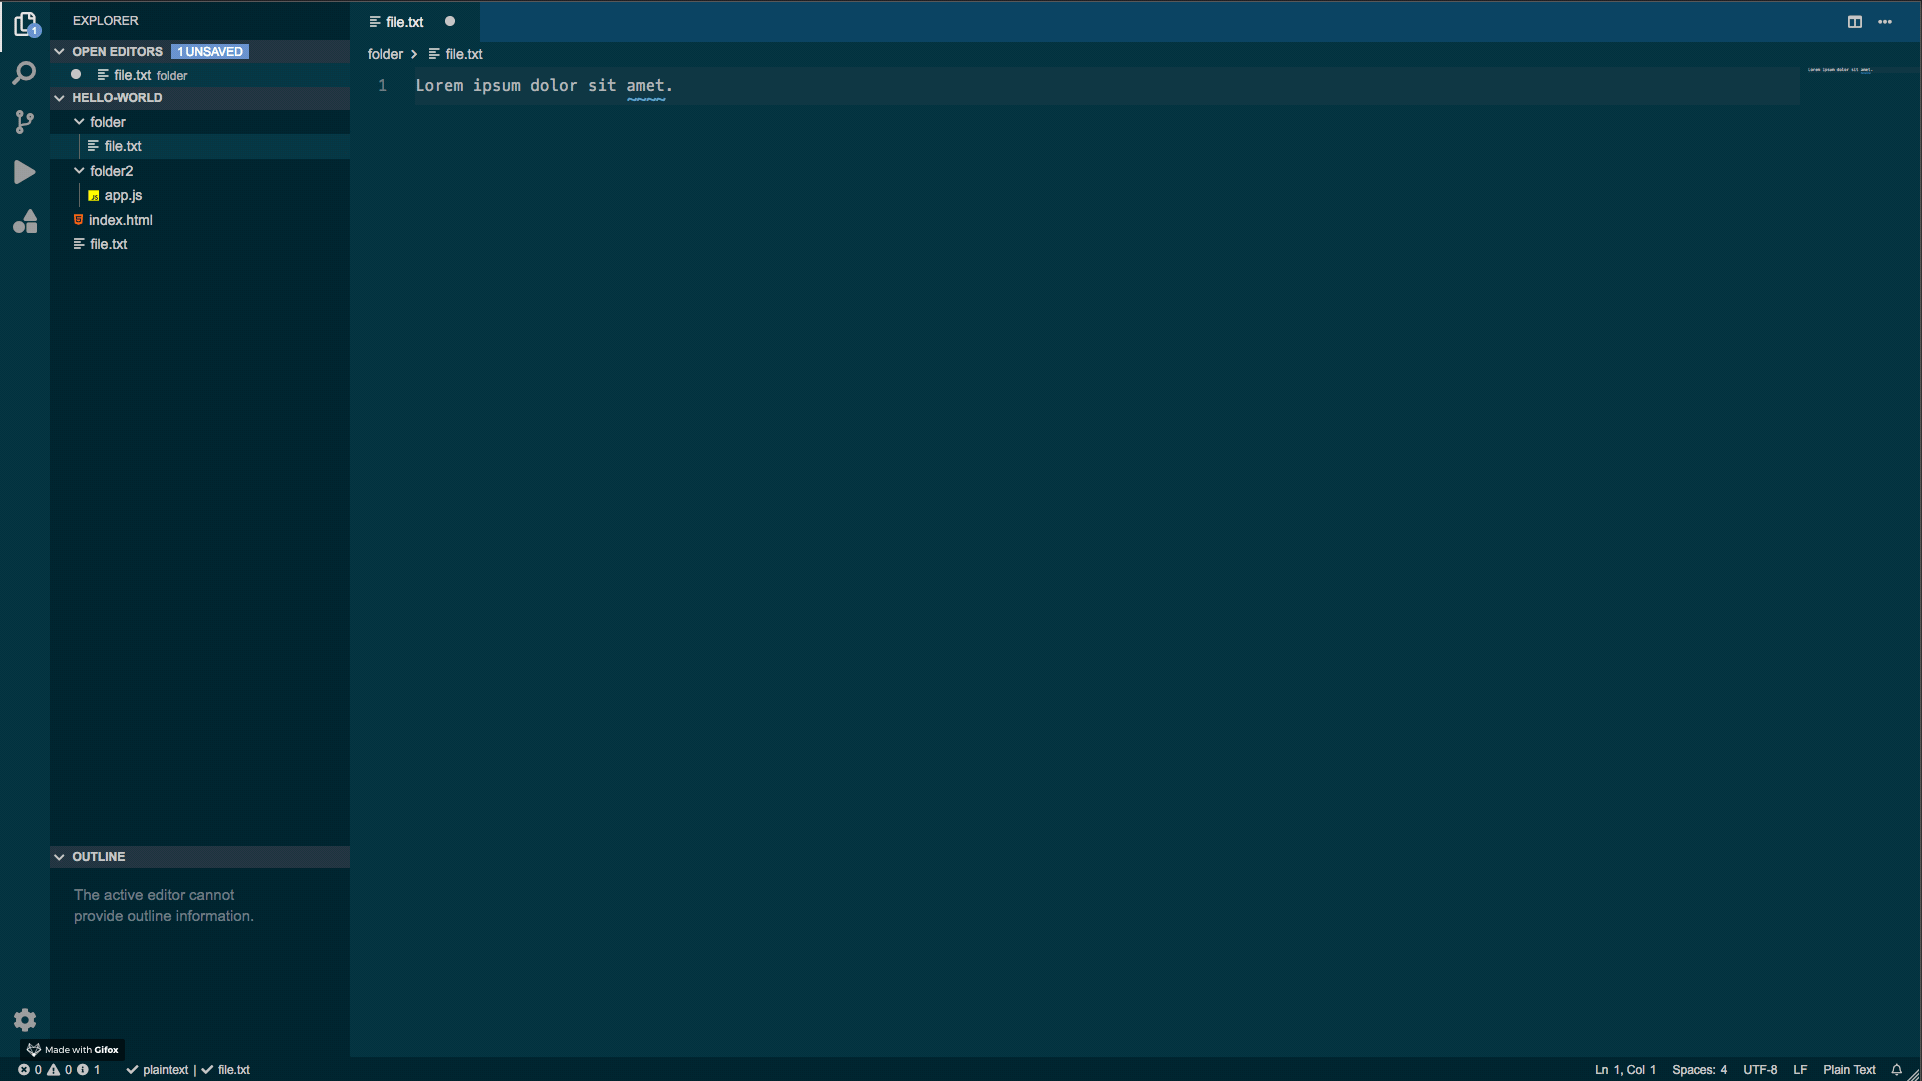Open the notifications bell in status bar

tap(1896, 1069)
